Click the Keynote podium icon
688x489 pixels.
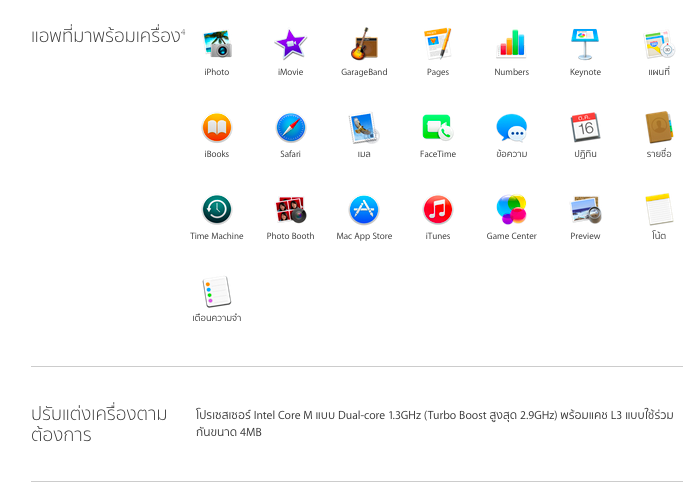(x=585, y=44)
